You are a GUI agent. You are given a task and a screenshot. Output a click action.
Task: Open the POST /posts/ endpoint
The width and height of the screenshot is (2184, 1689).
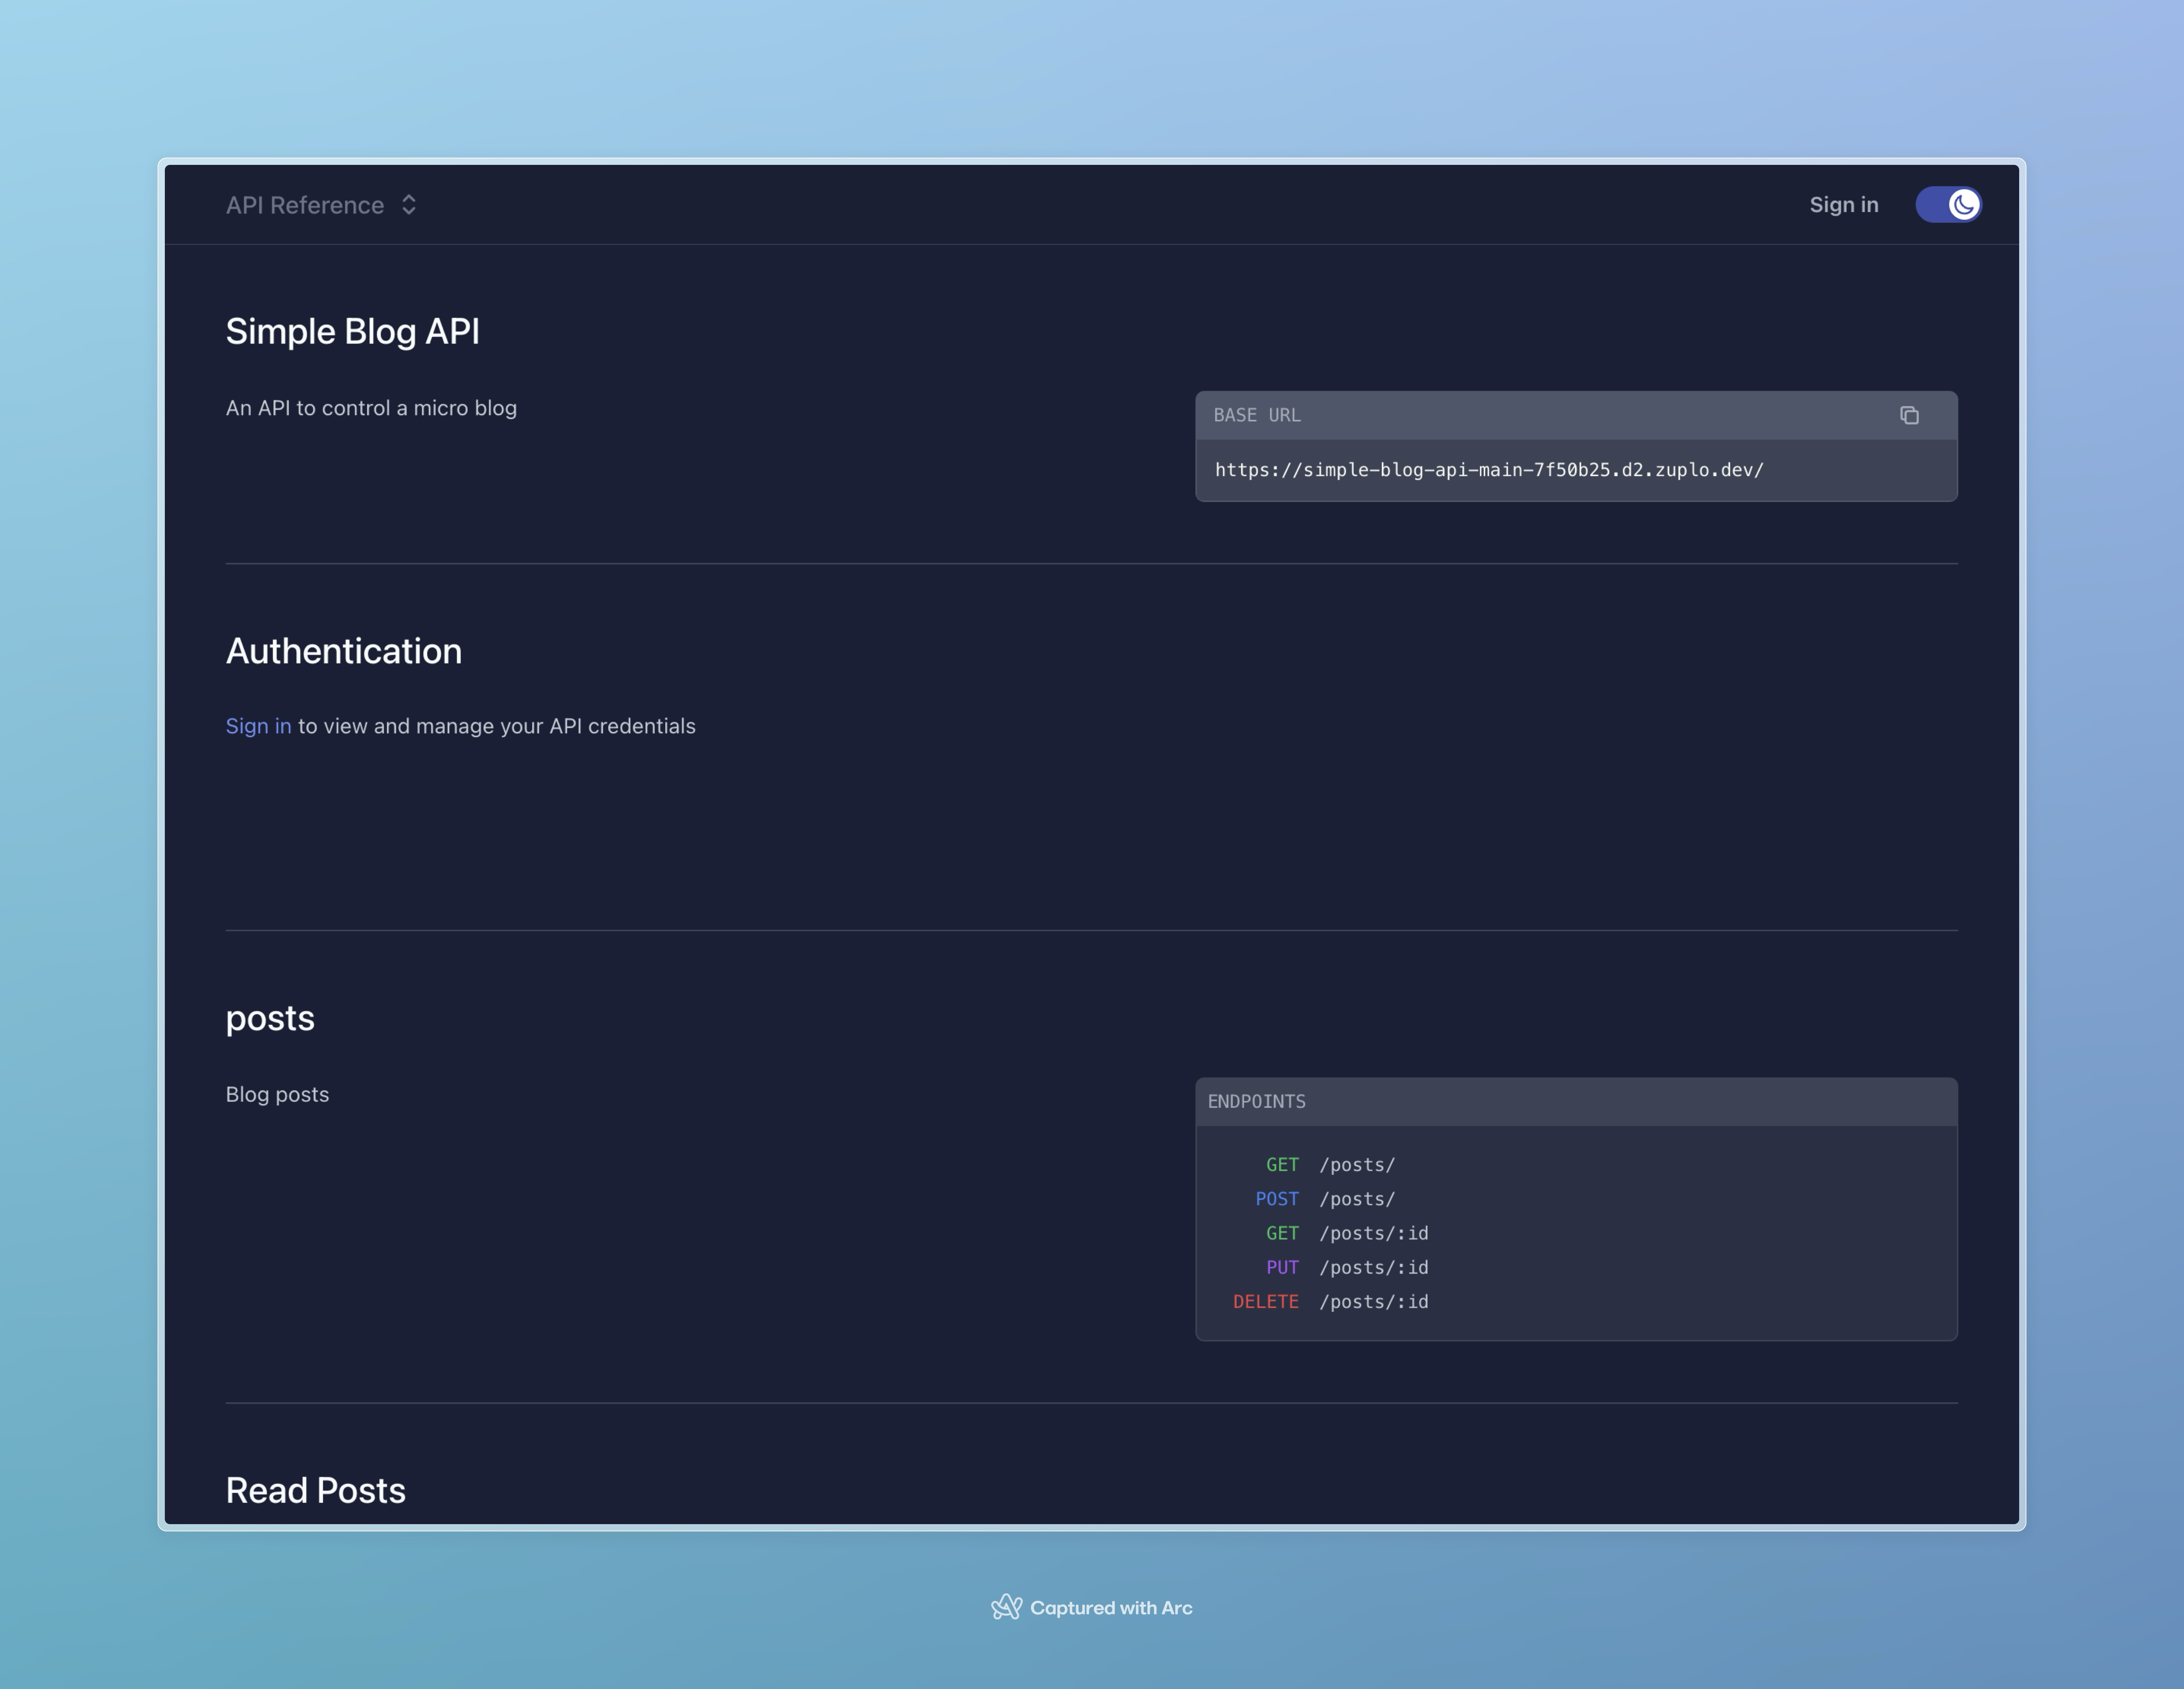click(1325, 1199)
